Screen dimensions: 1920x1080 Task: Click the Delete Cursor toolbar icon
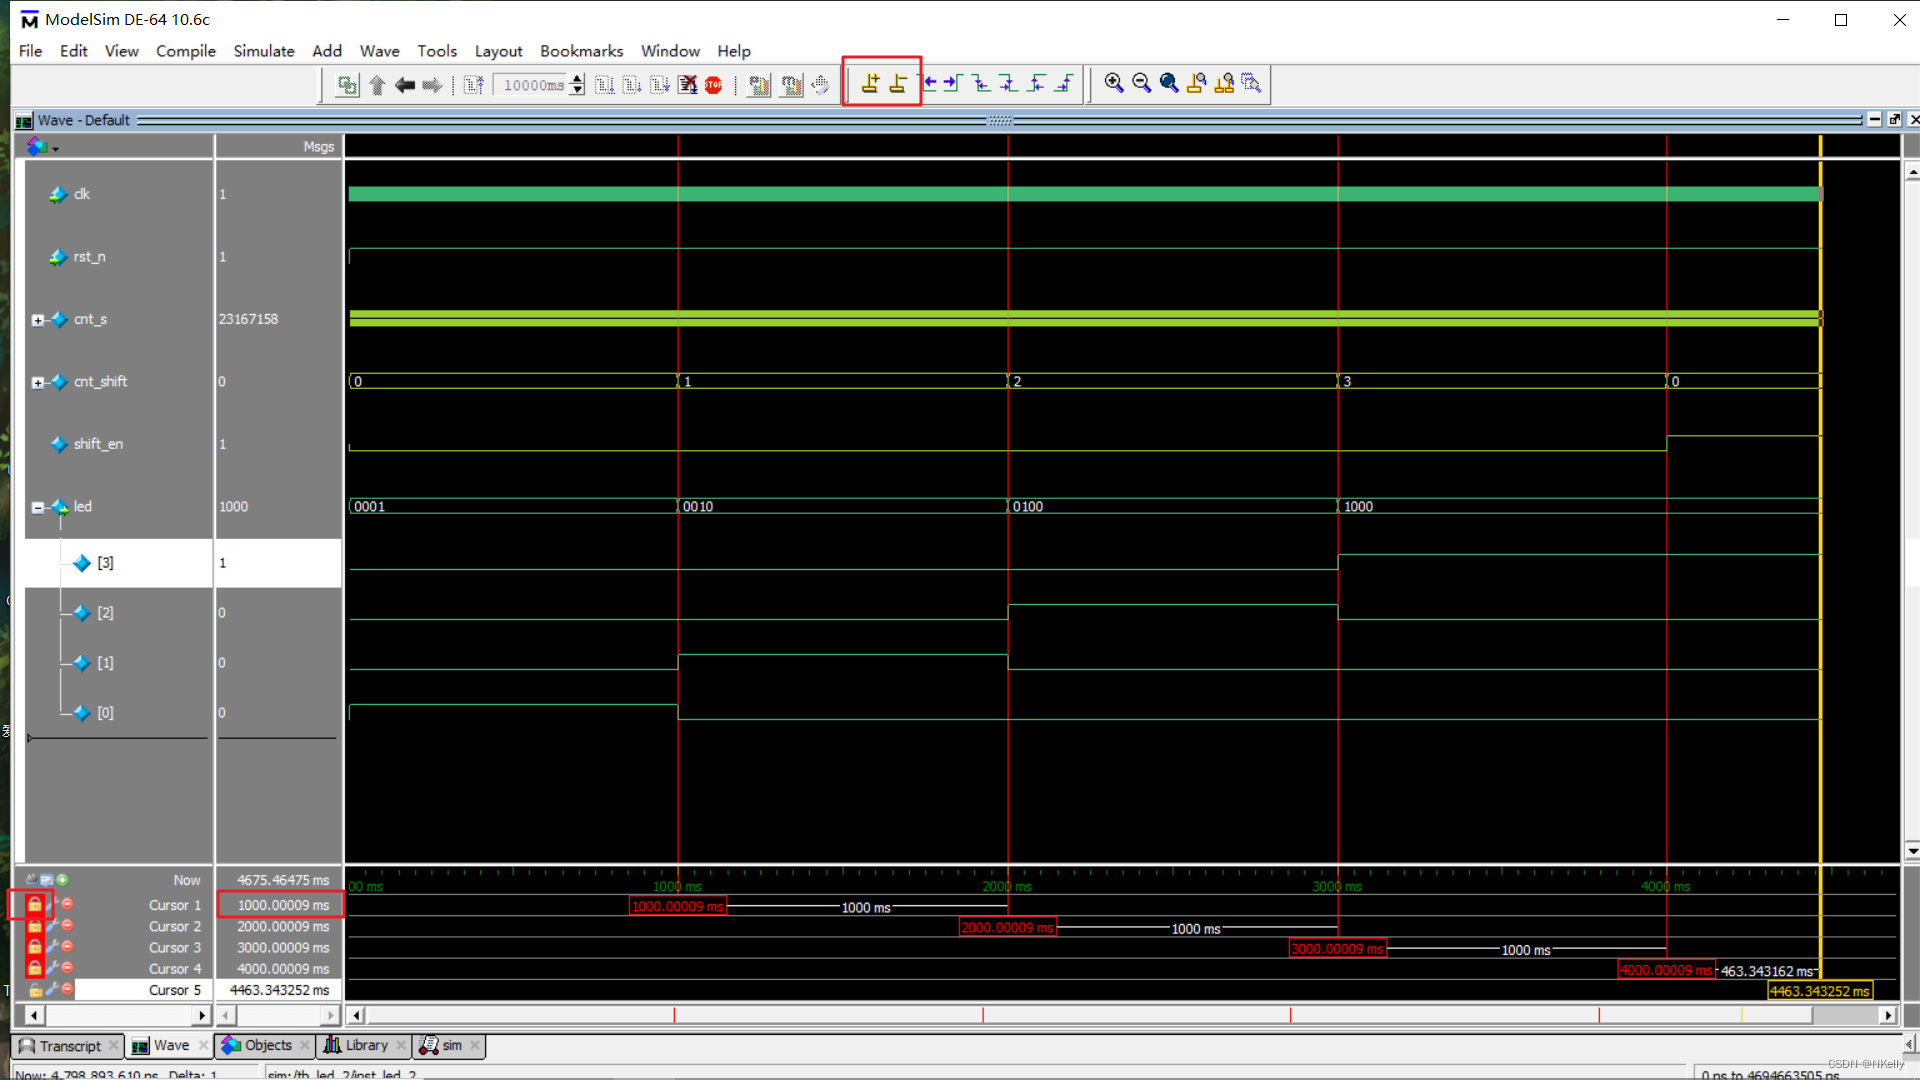click(x=898, y=84)
